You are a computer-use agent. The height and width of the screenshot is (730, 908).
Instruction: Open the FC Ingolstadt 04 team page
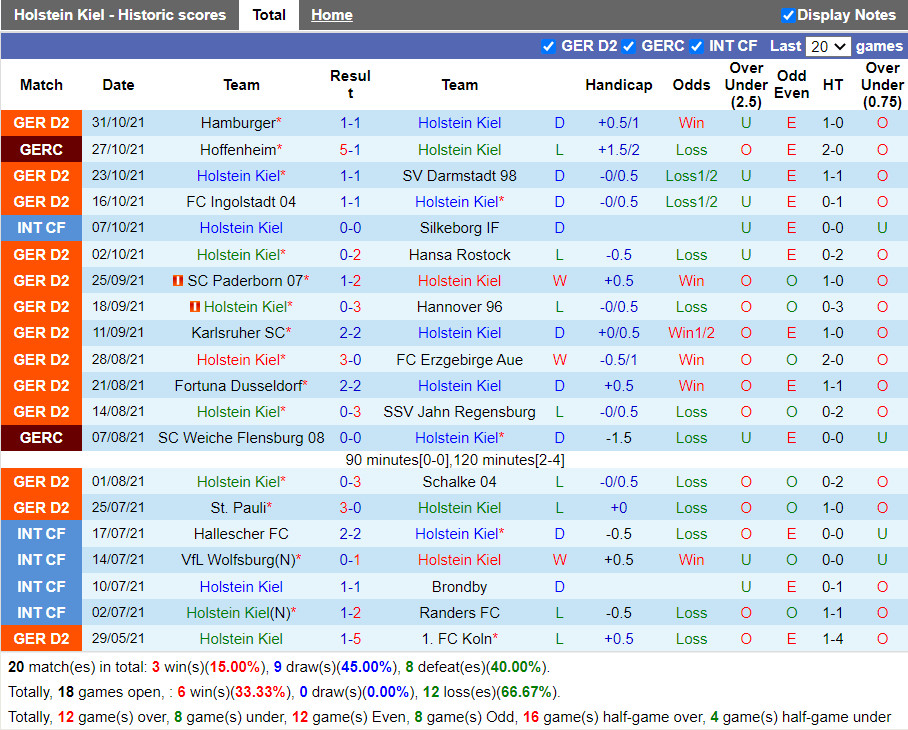click(x=241, y=202)
